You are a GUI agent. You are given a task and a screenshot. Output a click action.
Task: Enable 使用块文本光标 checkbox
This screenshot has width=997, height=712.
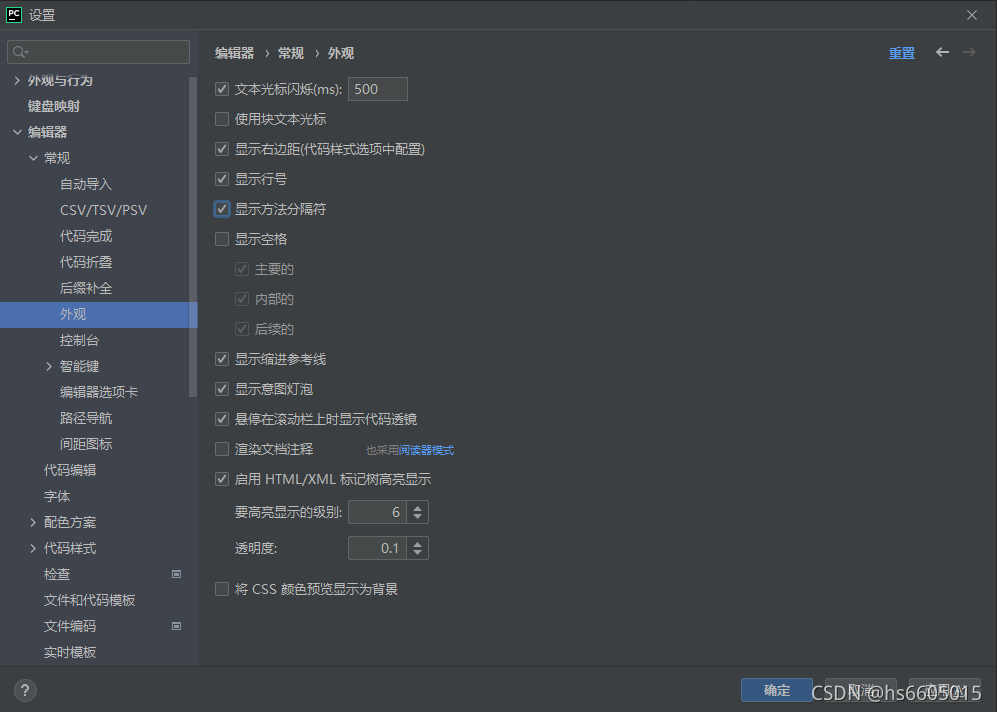coord(222,119)
